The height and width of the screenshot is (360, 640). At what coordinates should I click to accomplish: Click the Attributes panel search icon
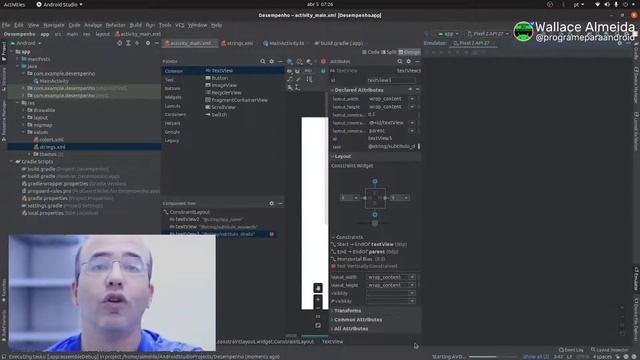coord(400,61)
